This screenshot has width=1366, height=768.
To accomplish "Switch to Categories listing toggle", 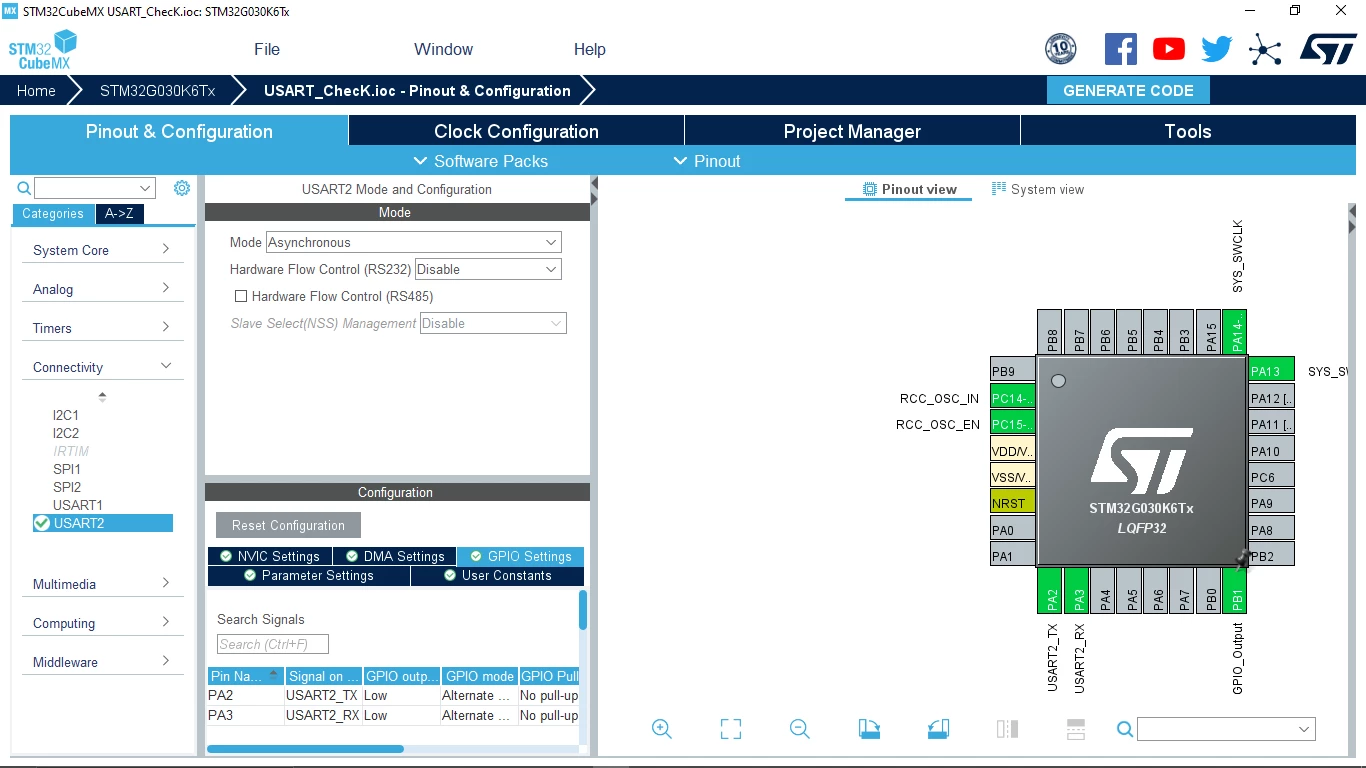I will 53,213.
